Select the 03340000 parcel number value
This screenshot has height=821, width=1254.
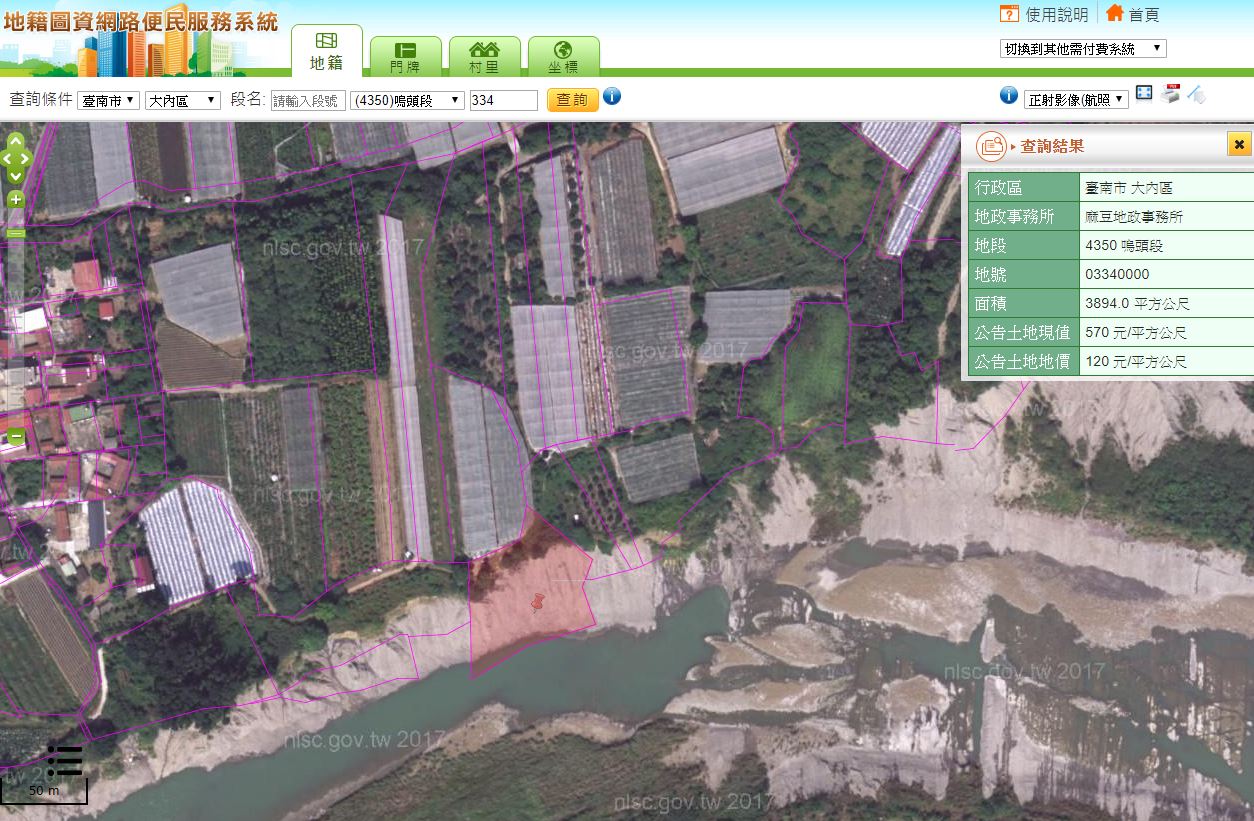click(1117, 274)
